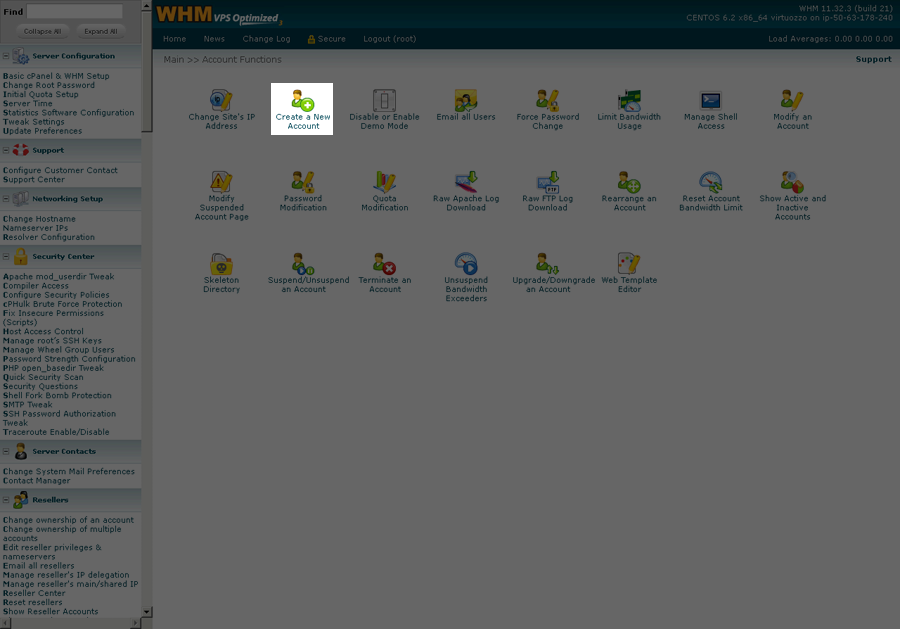Open Skeleton Directory icon
Viewport: 900px width, 629px height.
pos(221,263)
